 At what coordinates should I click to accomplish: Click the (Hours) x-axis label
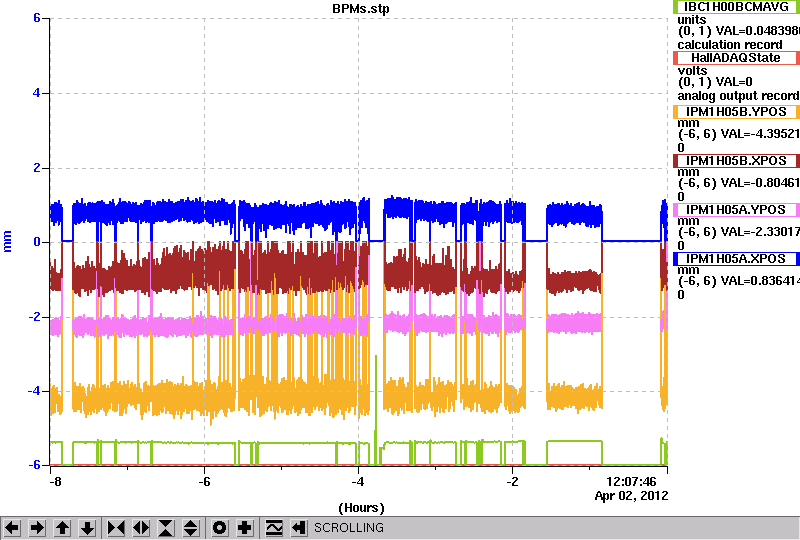tap(361, 508)
